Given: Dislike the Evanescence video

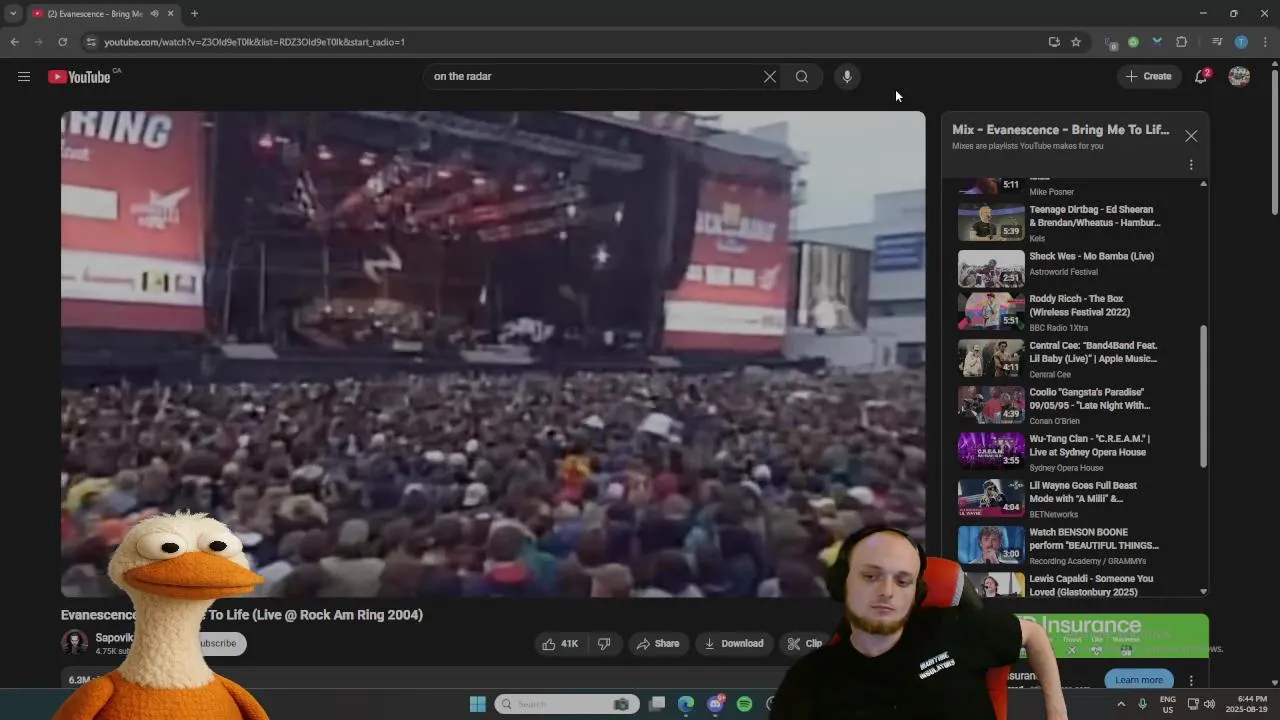Looking at the screenshot, I should pos(604,644).
